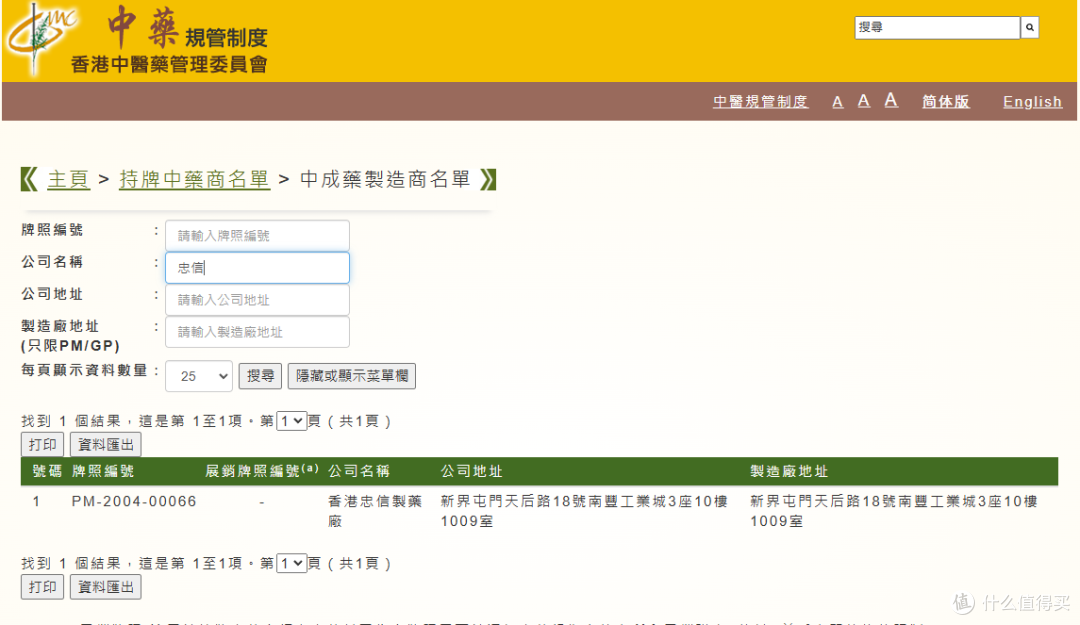1080x625 pixels.
Task: Click company name 香港忠信製藥廠 in the table
Action: pos(375,511)
